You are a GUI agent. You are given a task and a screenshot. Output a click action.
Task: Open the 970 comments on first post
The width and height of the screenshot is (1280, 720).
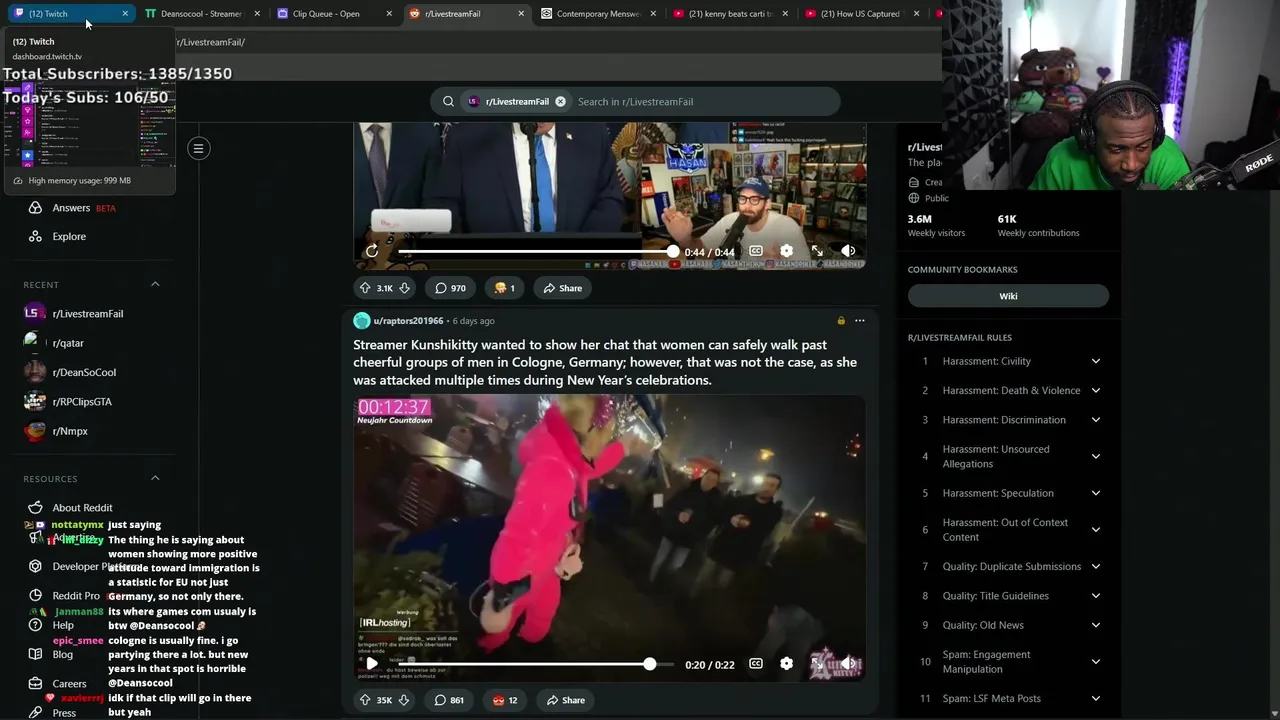[450, 288]
